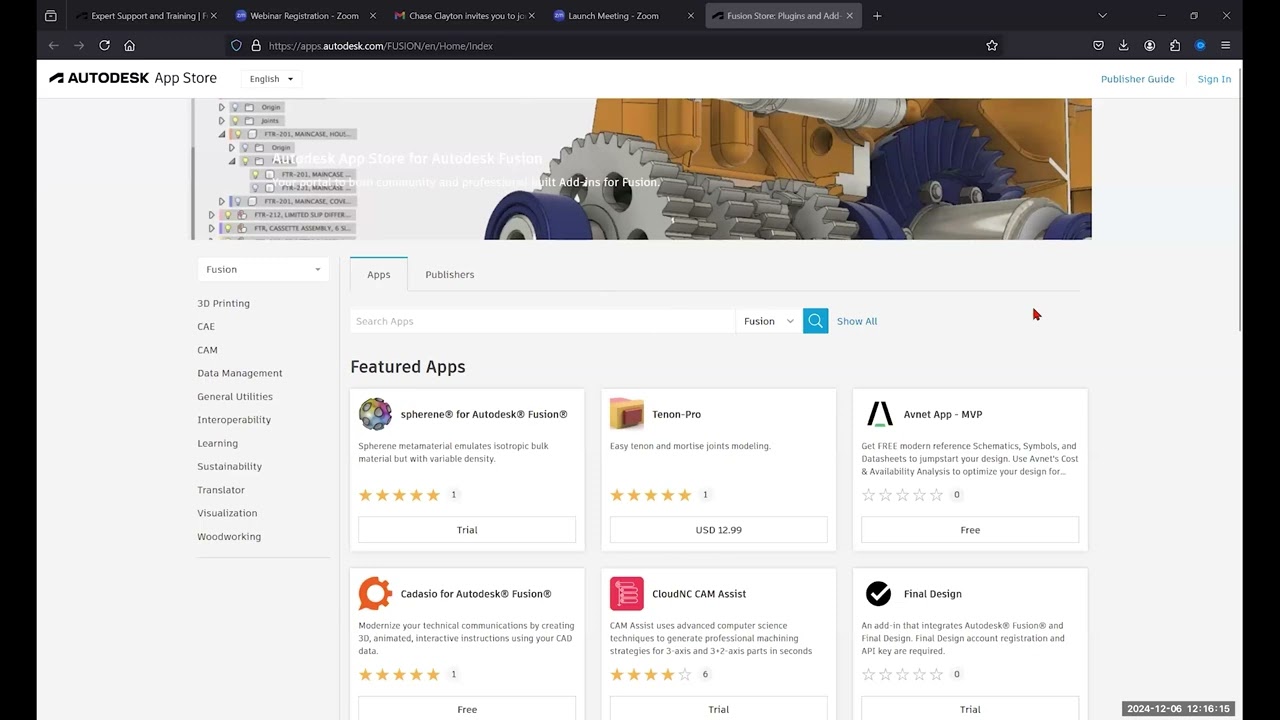Screen dimensions: 1280x720
Task: Select the Woodworking category
Action: tap(229, 537)
